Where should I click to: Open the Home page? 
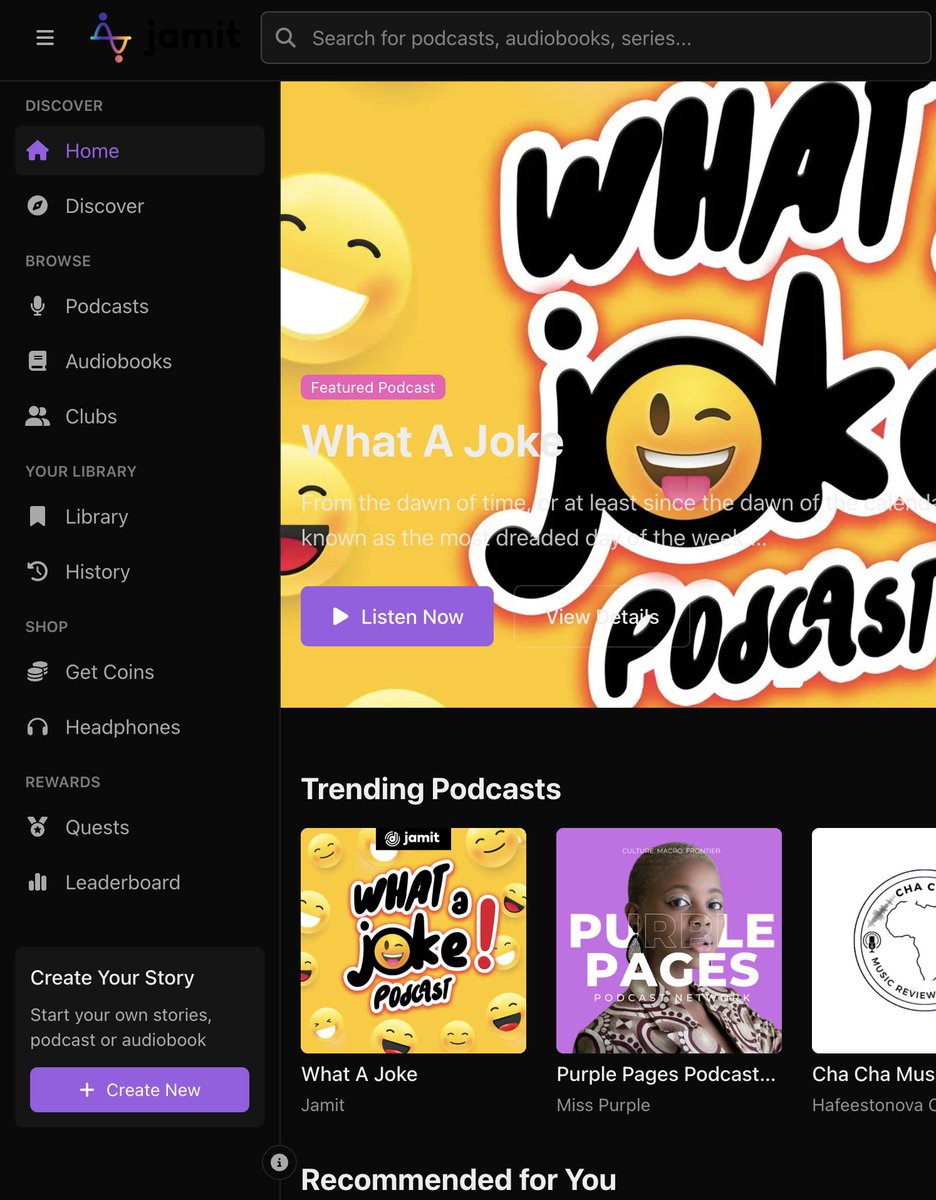pyautogui.click(x=139, y=151)
